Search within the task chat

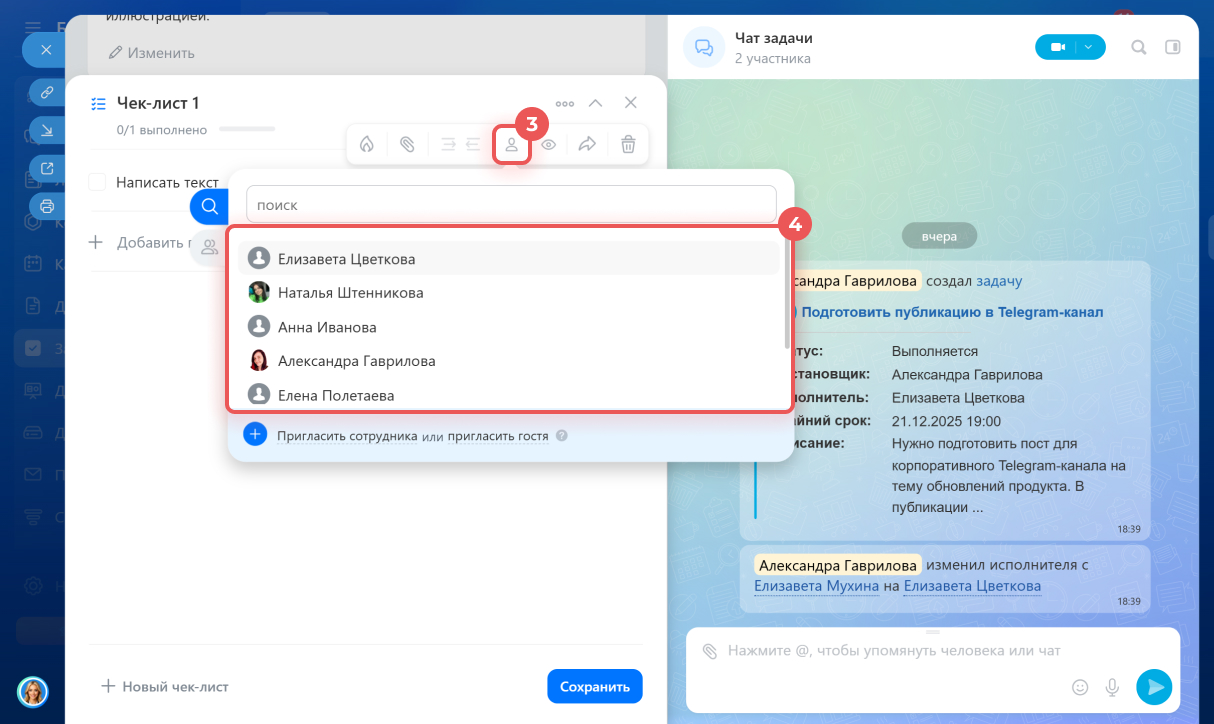pos(1138,47)
